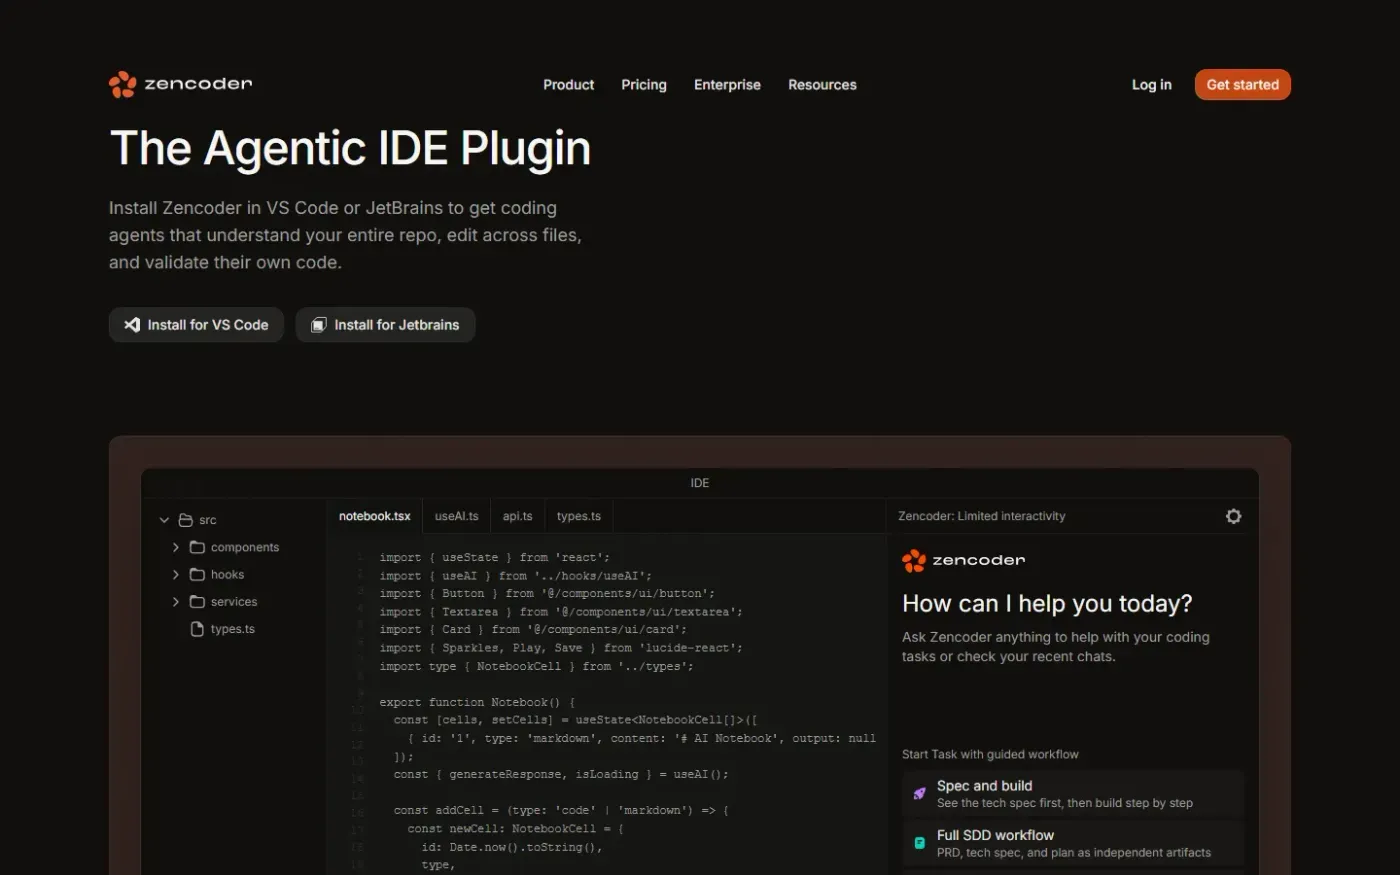
Task: Switch to the useAI.ts tab
Action: [456, 516]
